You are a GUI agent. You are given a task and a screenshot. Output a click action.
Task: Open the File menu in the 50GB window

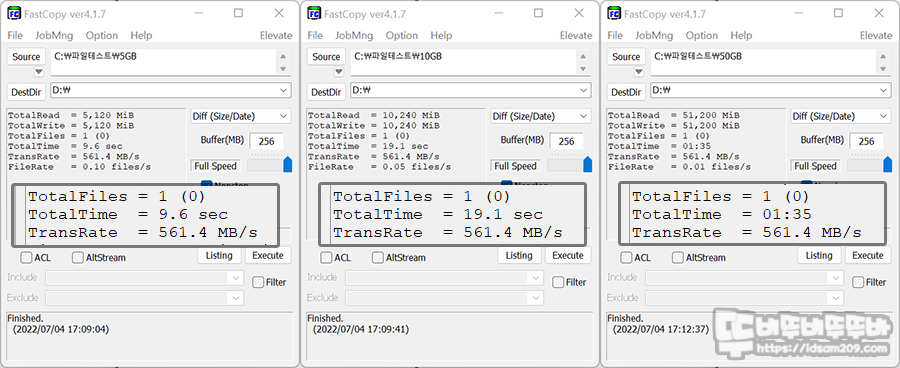(x=615, y=36)
